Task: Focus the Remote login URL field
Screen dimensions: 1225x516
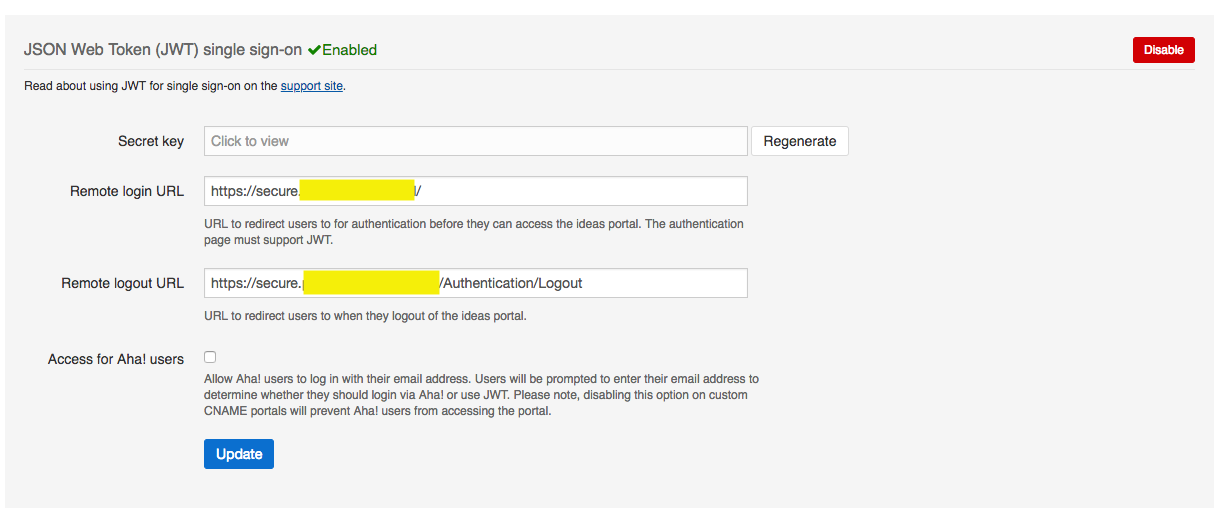Action: pos(476,191)
